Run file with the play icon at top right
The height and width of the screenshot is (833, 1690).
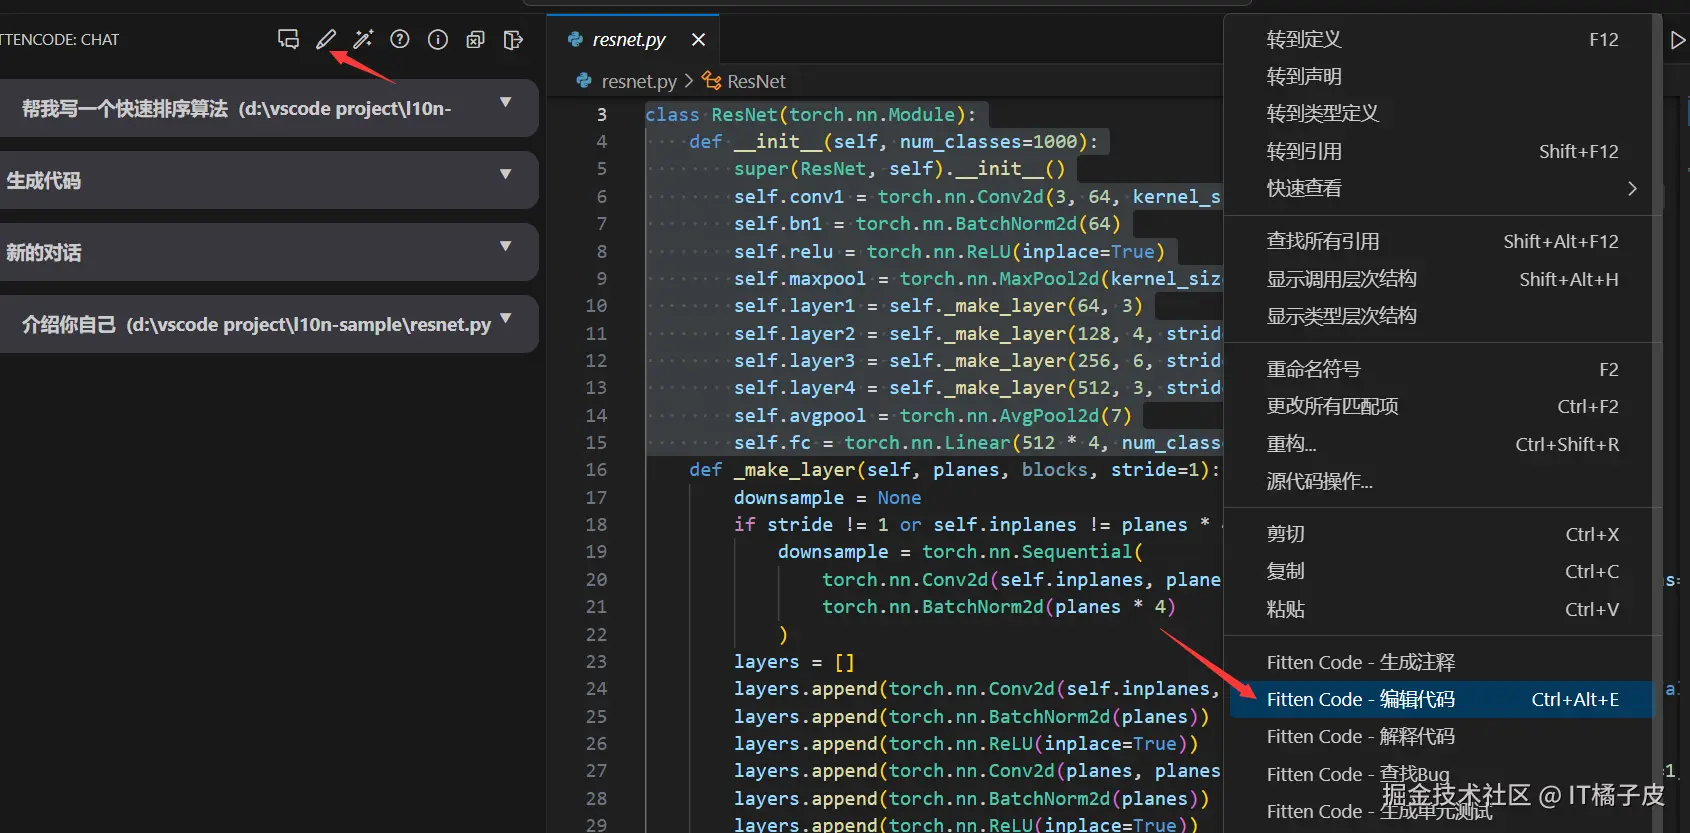pos(1678,40)
